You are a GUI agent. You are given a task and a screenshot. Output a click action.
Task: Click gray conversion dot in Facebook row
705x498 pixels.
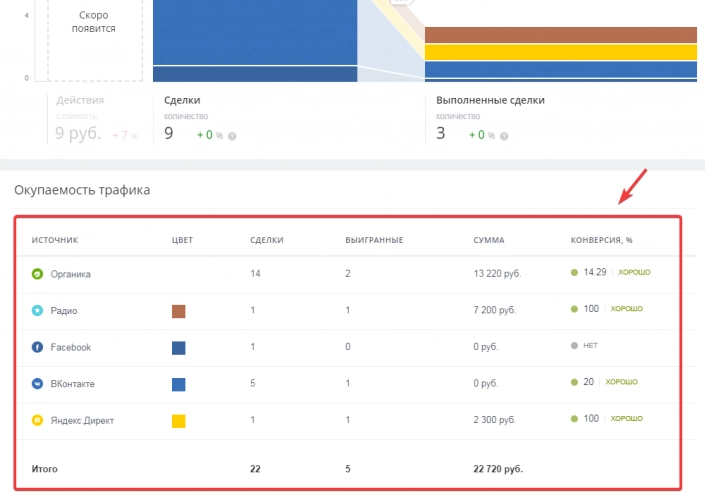574,347
